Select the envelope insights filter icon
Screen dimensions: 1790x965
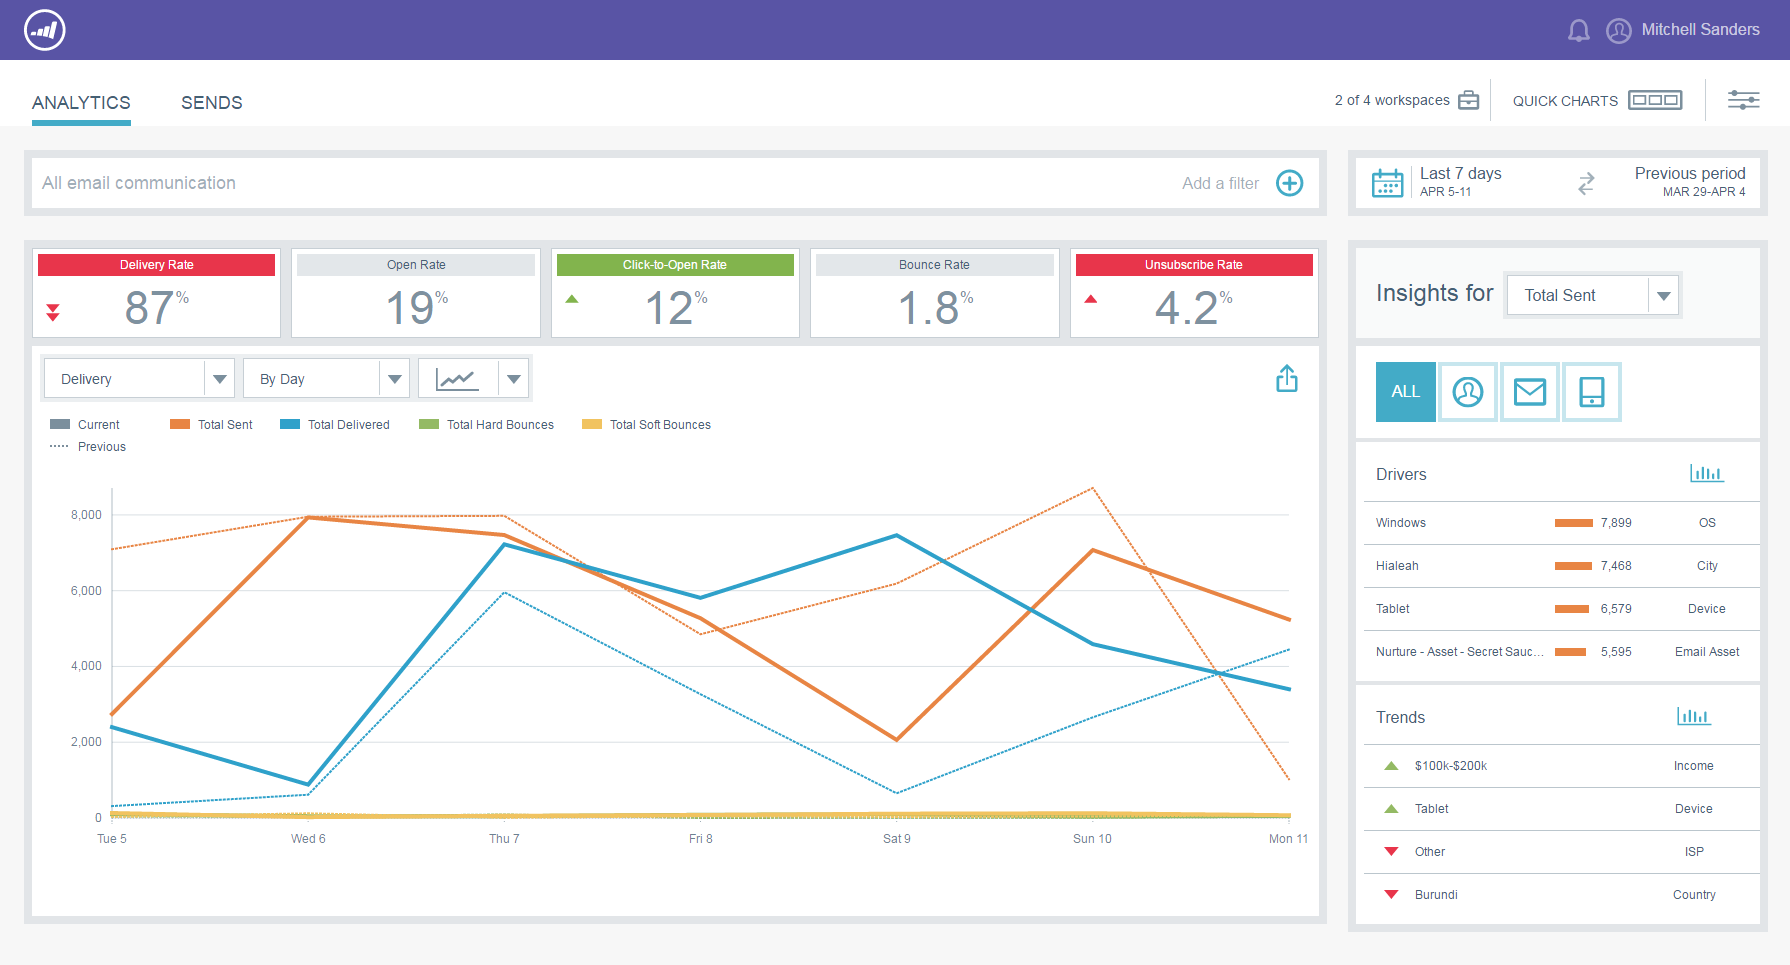point(1529,392)
